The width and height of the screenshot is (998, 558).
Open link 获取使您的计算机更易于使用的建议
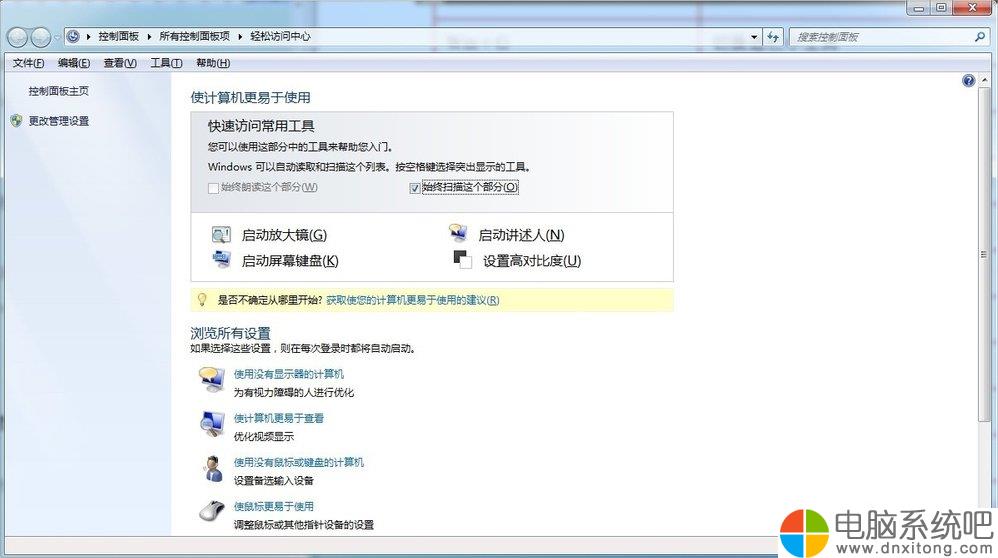click(x=412, y=300)
